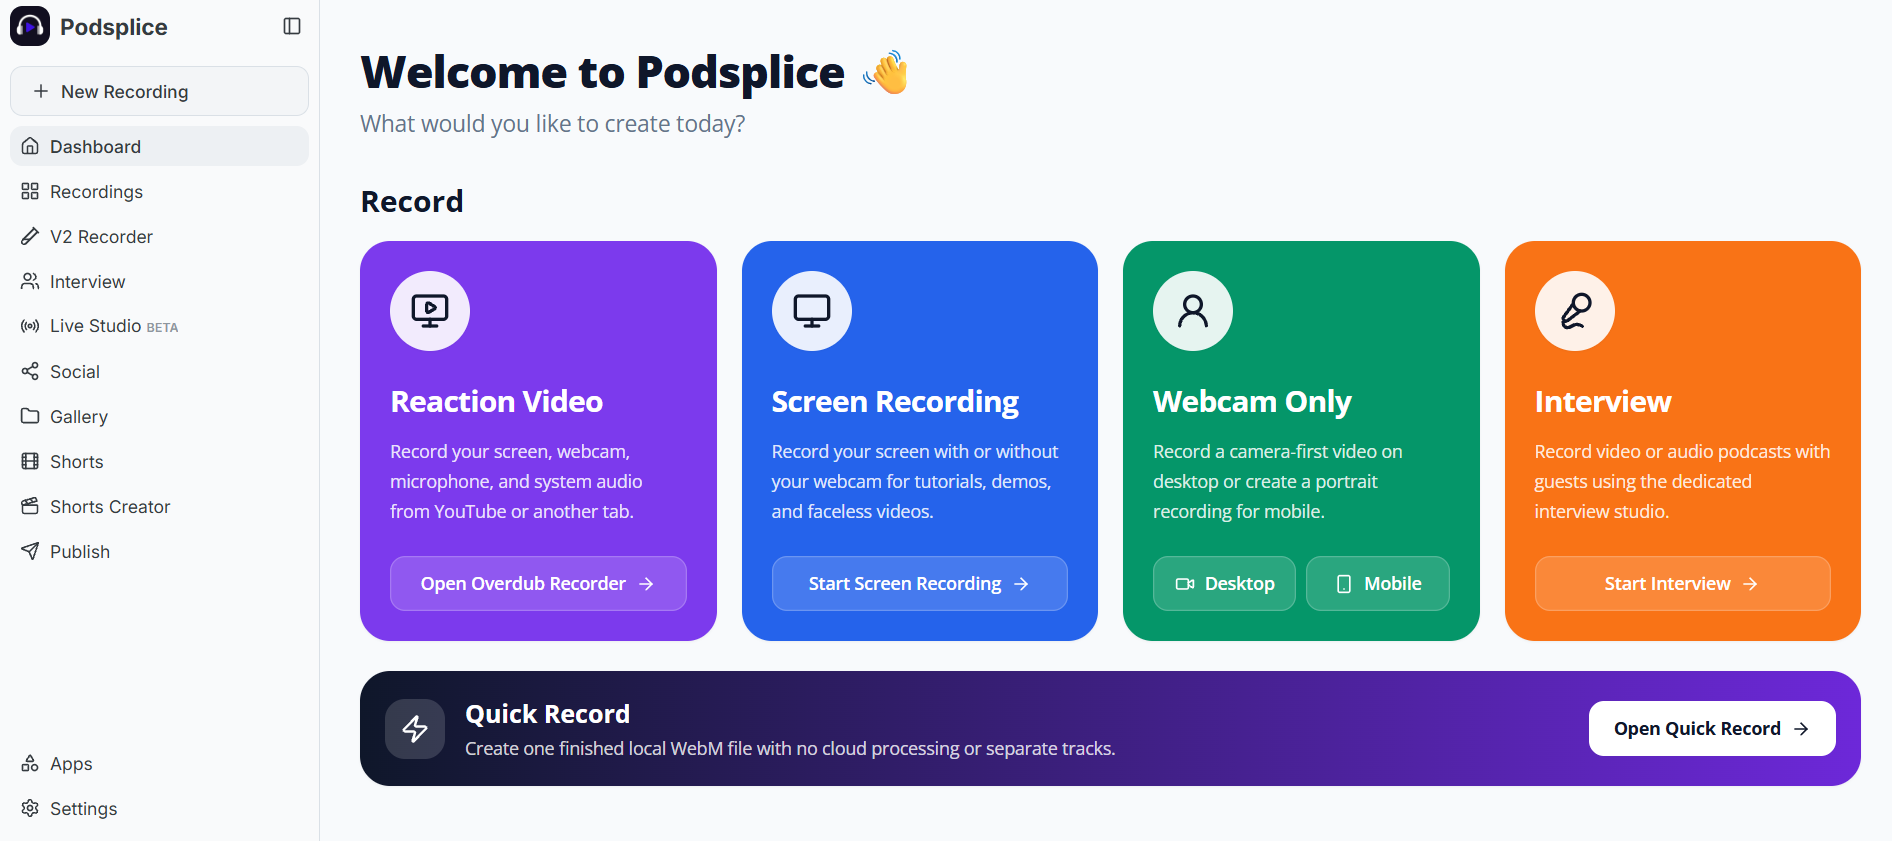Choose Desktop webcam recording
The height and width of the screenshot is (841, 1892).
click(1224, 583)
